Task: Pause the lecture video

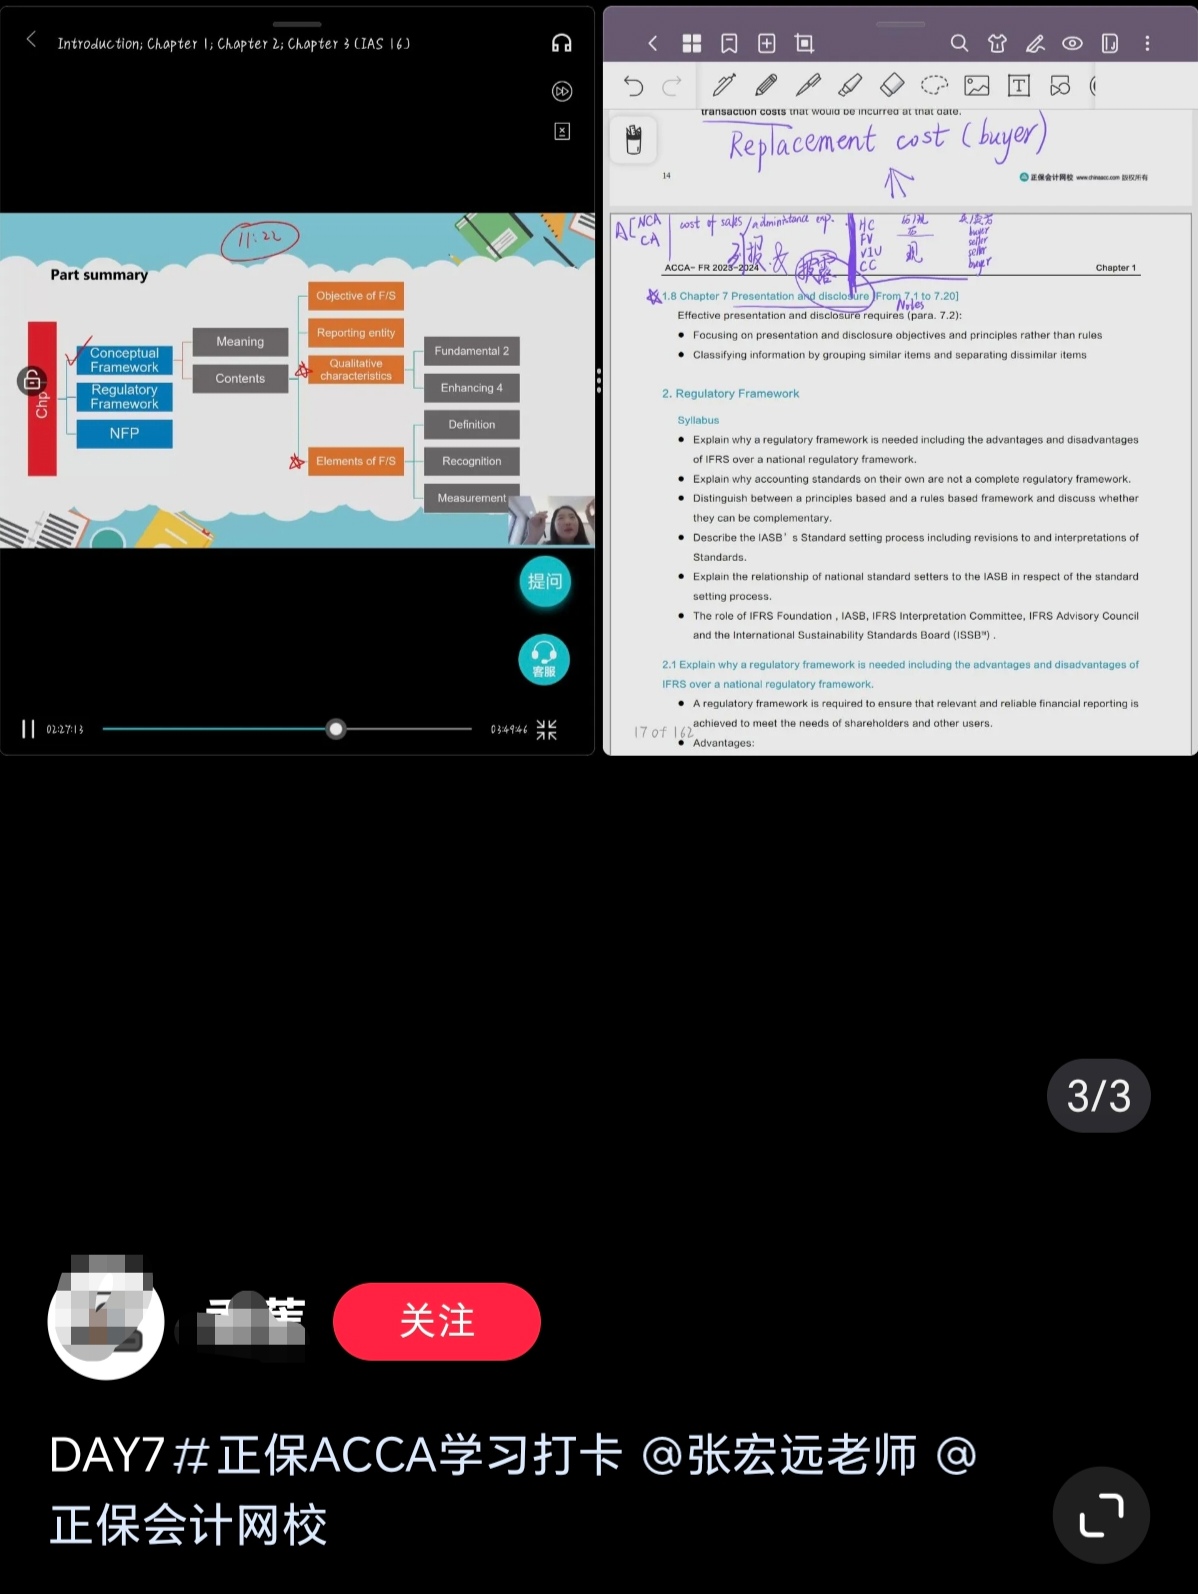Action: point(28,729)
